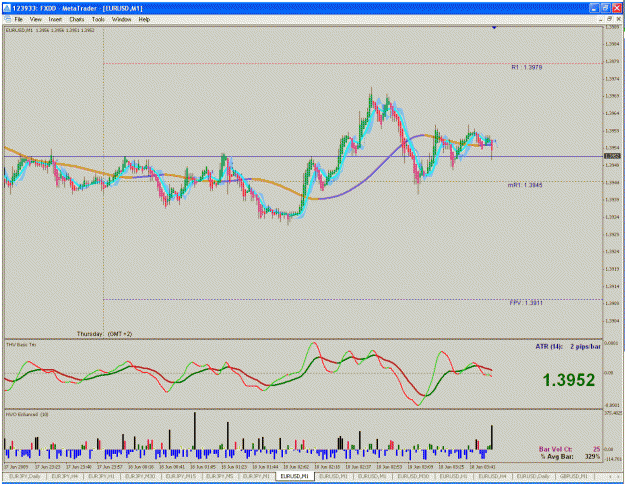The width and height of the screenshot is (625, 484).
Task: Click the chart document icon beside File
Action: pos(8,19)
